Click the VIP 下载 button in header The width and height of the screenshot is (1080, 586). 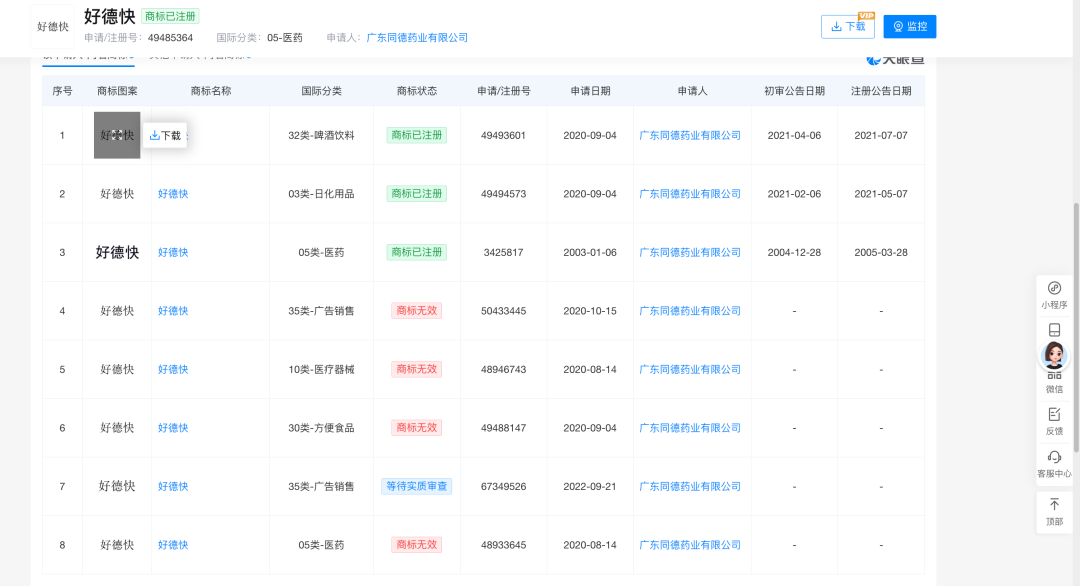click(847, 26)
